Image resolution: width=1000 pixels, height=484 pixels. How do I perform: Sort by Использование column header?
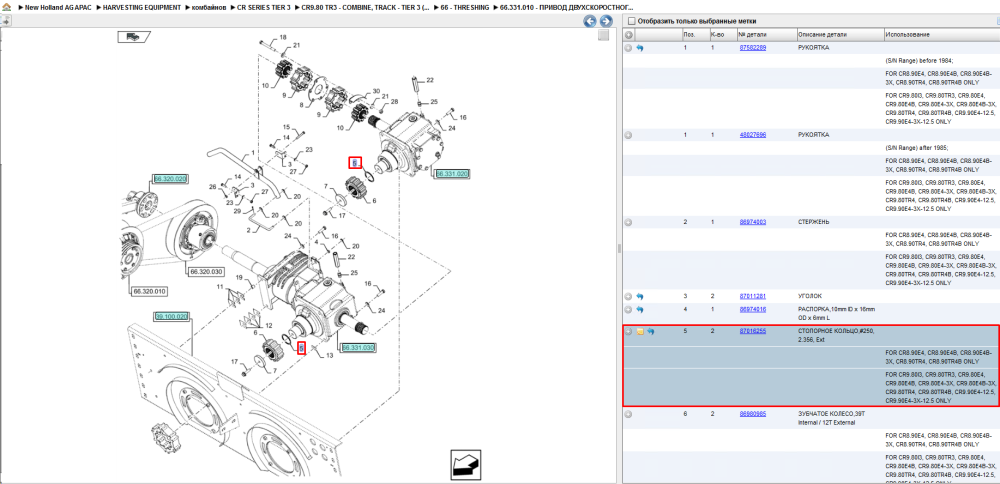pyautogui.click(x=907, y=34)
